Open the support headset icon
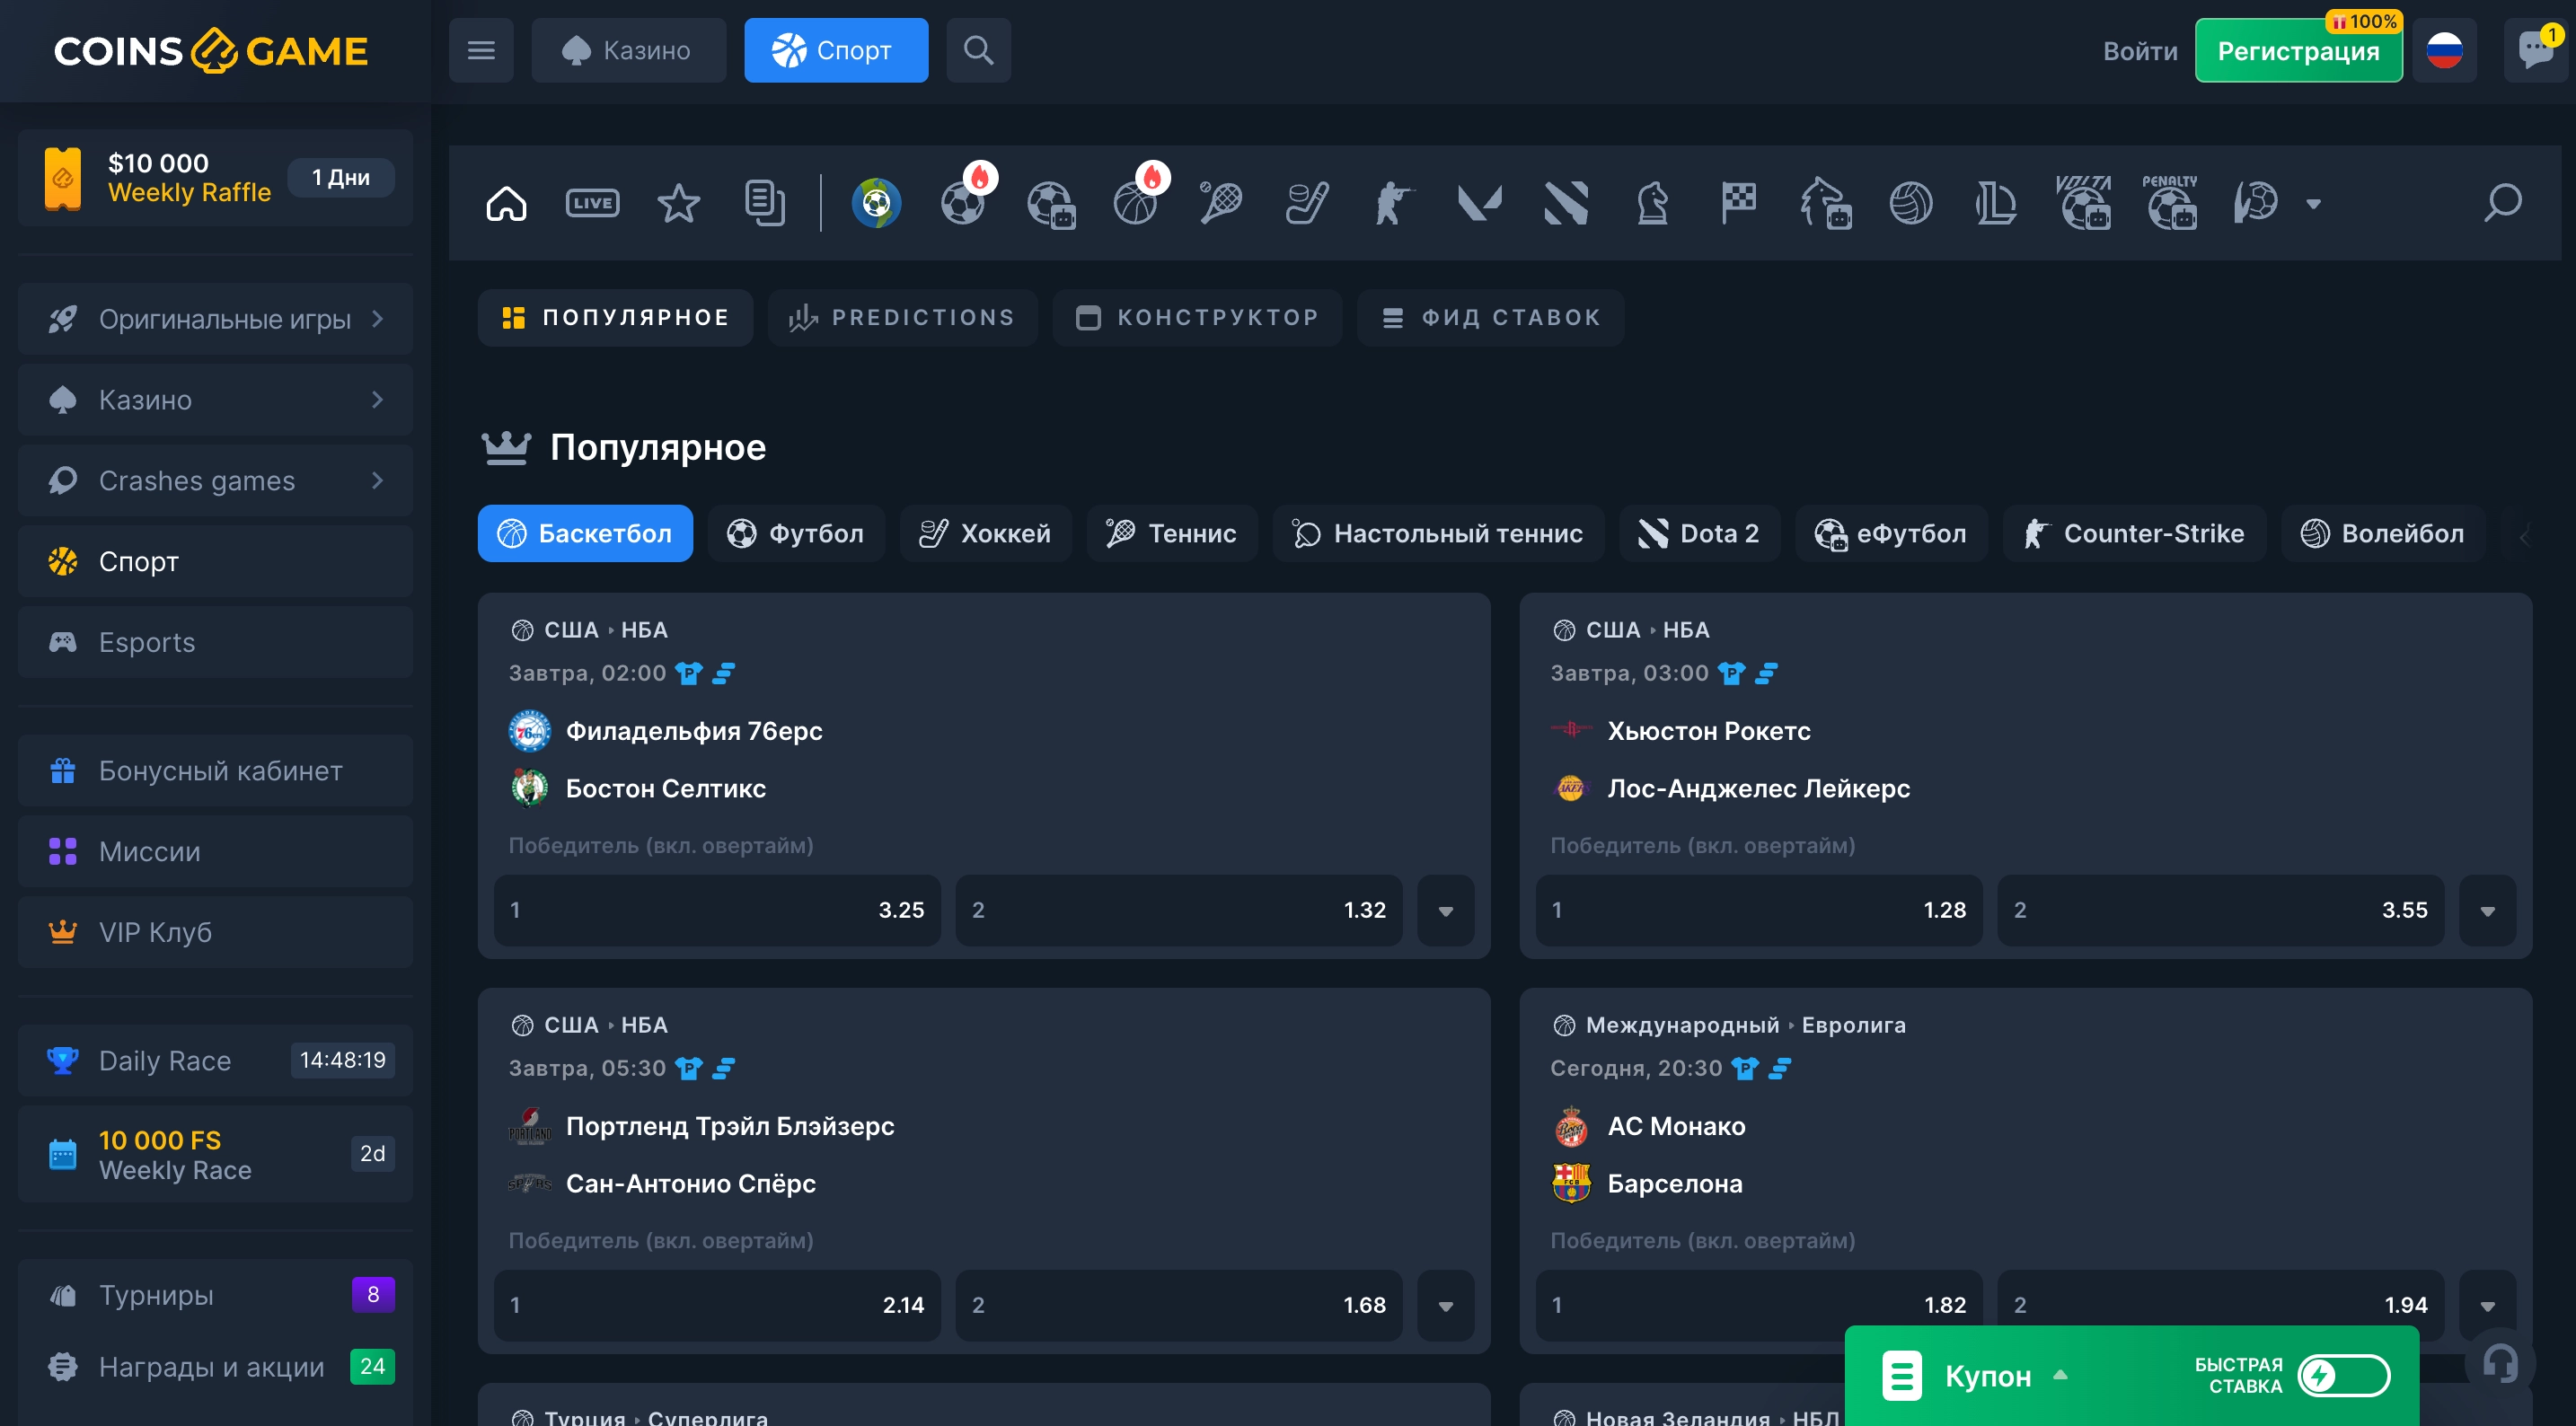Viewport: 2576px width, 1426px height. 2500,1362
